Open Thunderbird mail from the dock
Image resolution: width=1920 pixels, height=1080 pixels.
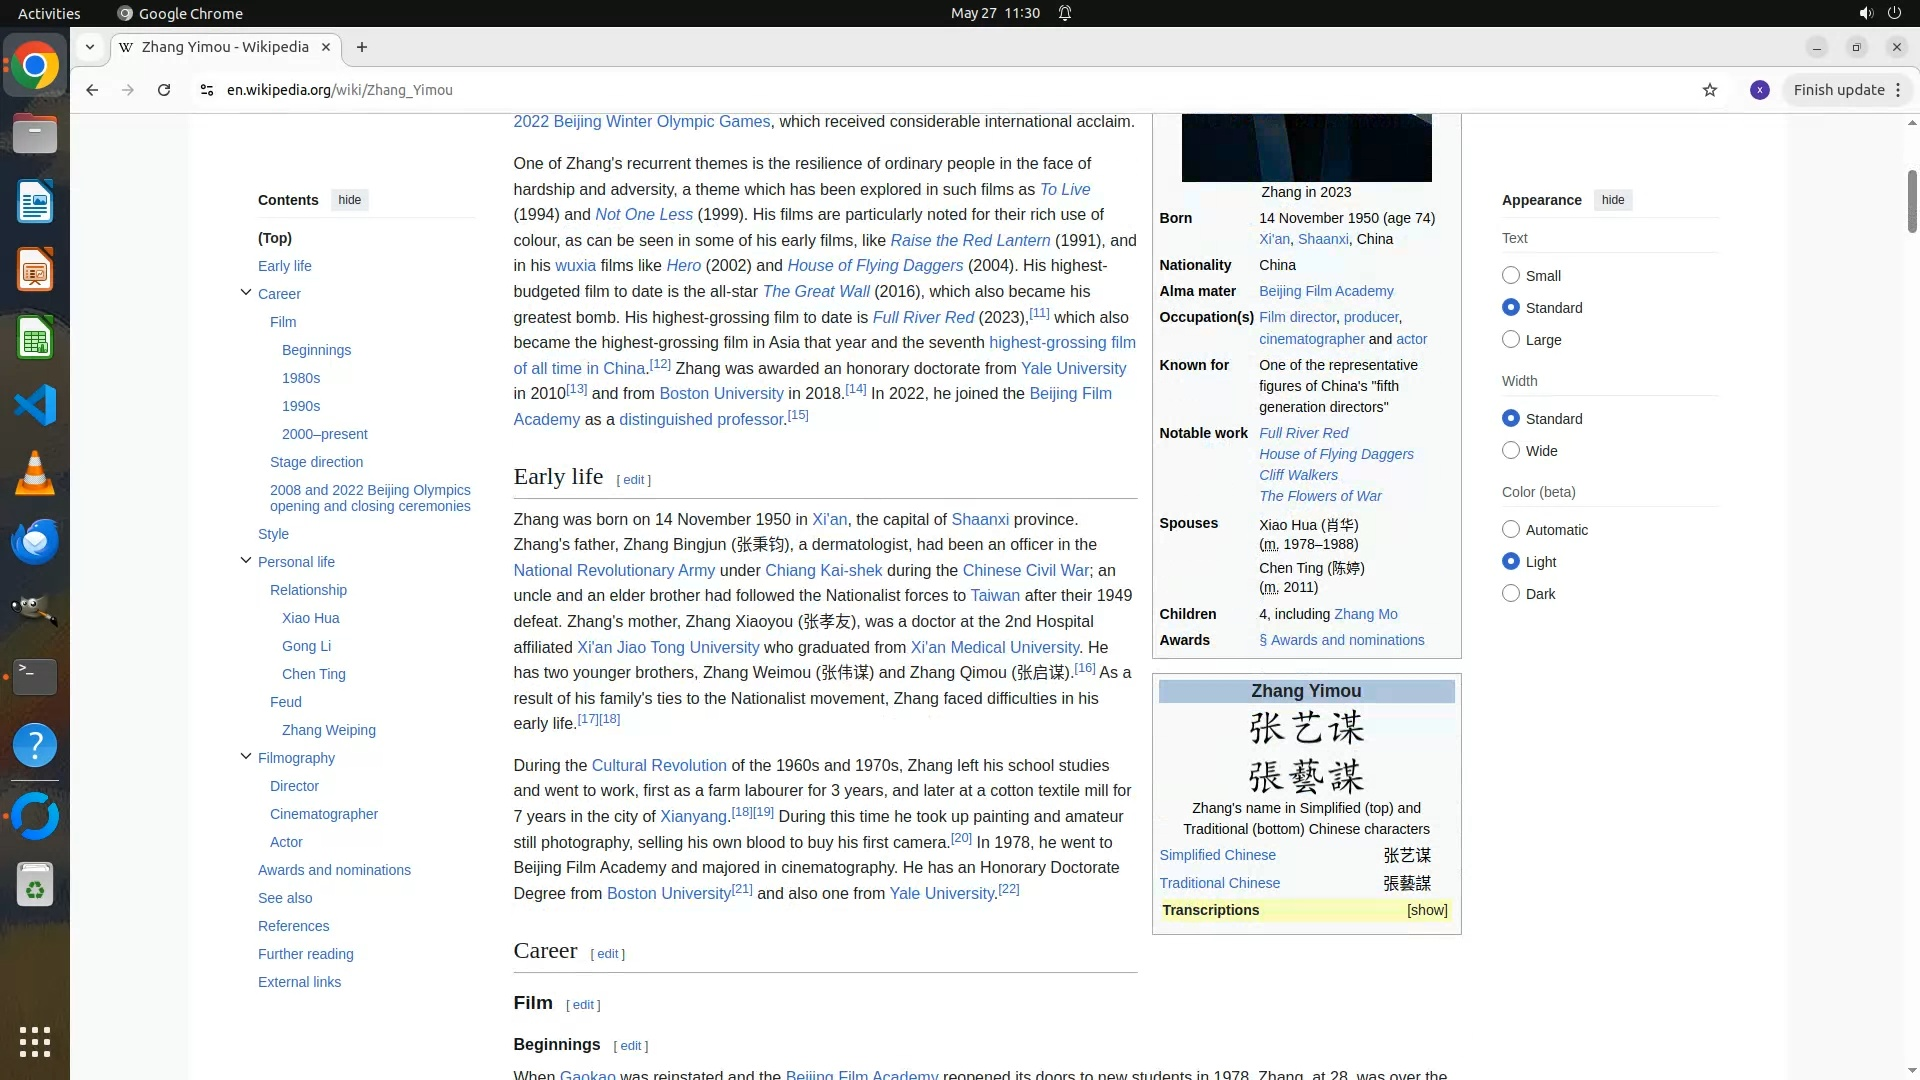(35, 541)
